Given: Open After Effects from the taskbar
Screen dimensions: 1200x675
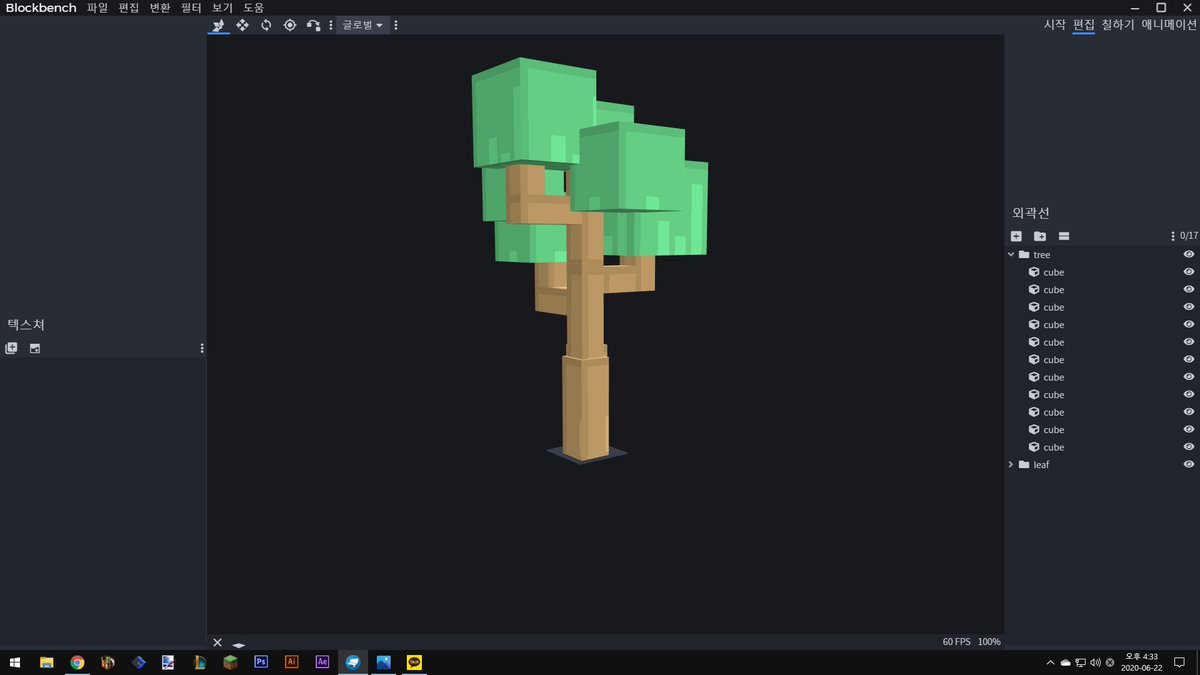Looking at the screenshot, I should [322, 662].
